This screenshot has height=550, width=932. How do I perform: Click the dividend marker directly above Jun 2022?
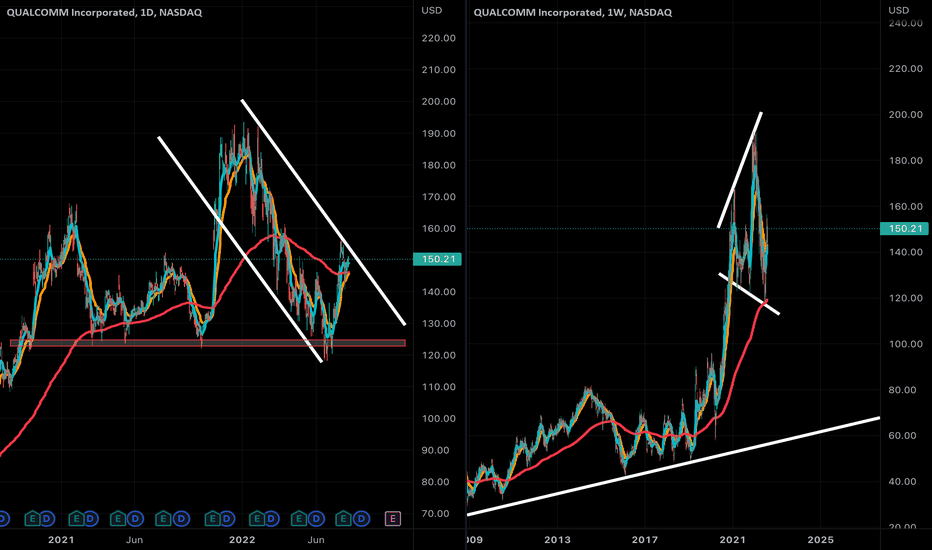[x=316, y=519]
